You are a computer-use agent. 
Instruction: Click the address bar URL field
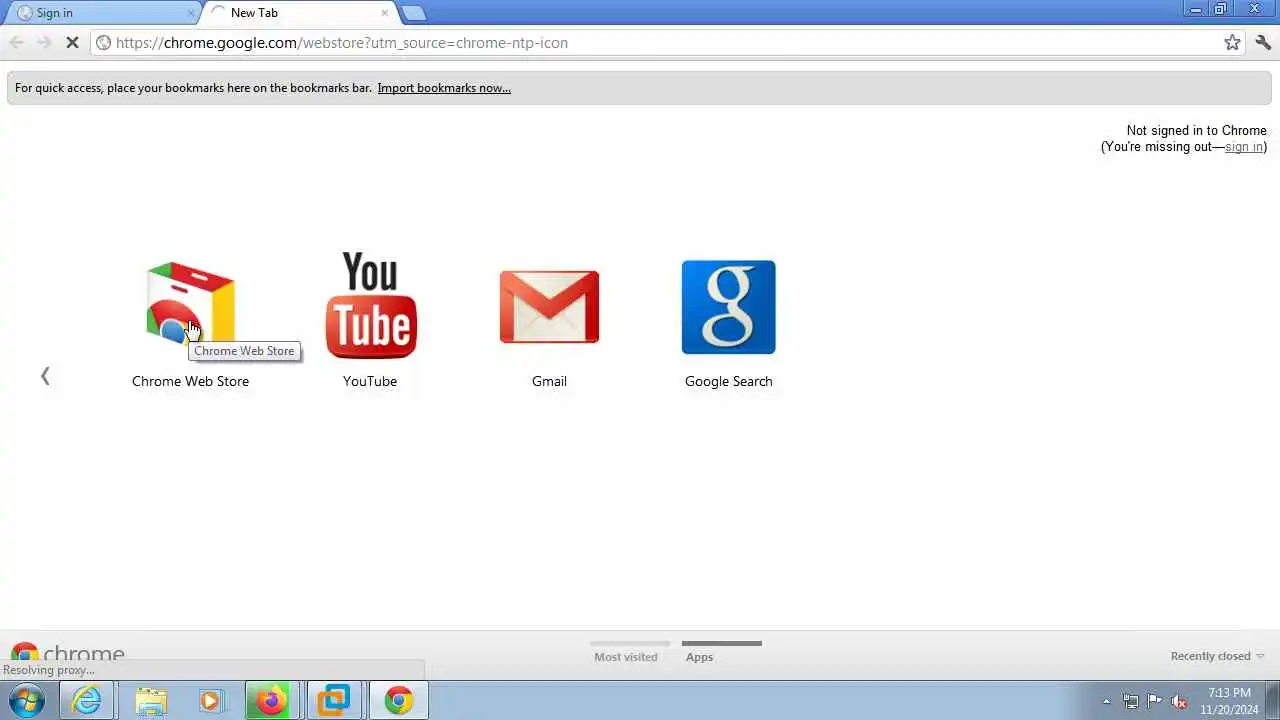point(665,43)
